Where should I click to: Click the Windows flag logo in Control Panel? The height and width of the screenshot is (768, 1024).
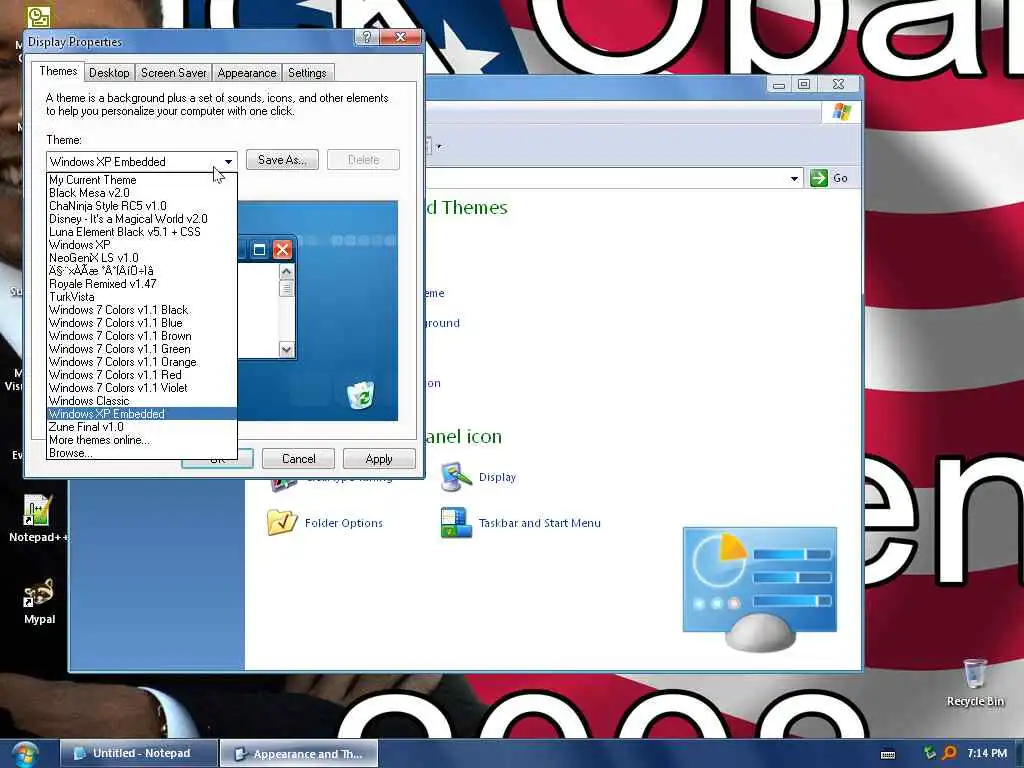coord(841,112)
